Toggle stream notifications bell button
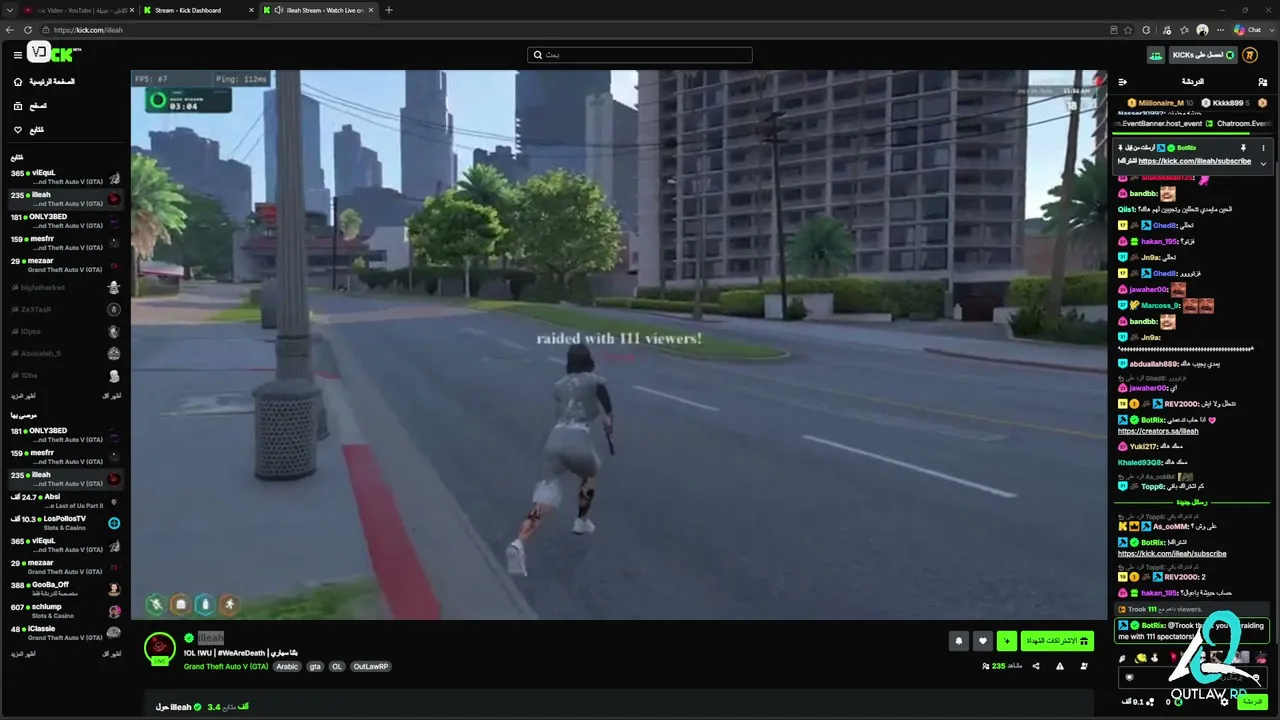 tap(958, 641)
